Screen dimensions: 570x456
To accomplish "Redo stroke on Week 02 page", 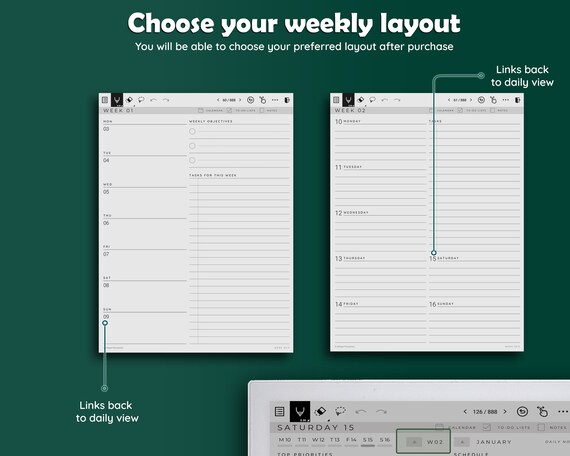I will [397, 100].
